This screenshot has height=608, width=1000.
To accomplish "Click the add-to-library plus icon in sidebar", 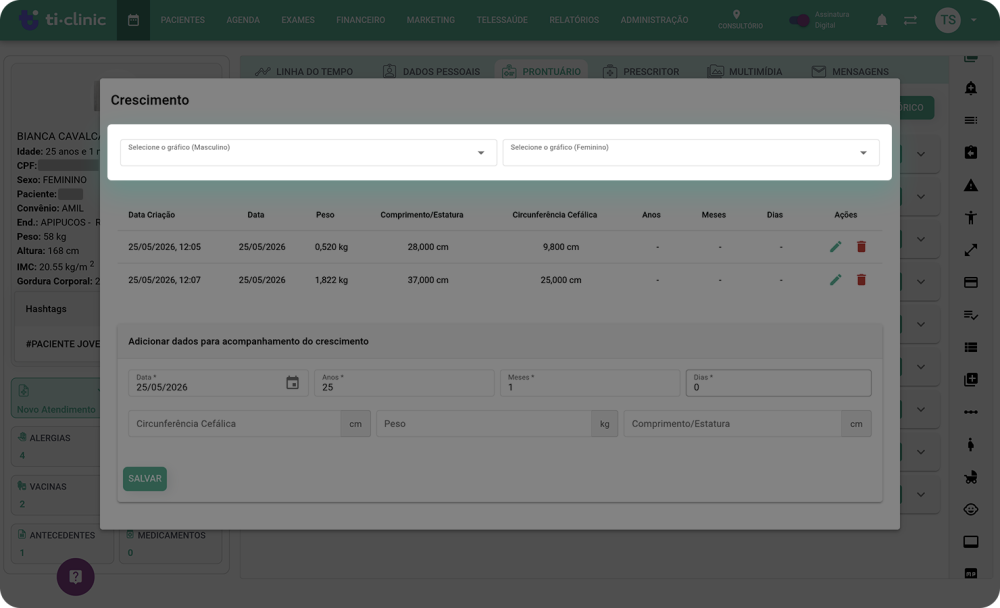I will (x=971, y=380).
